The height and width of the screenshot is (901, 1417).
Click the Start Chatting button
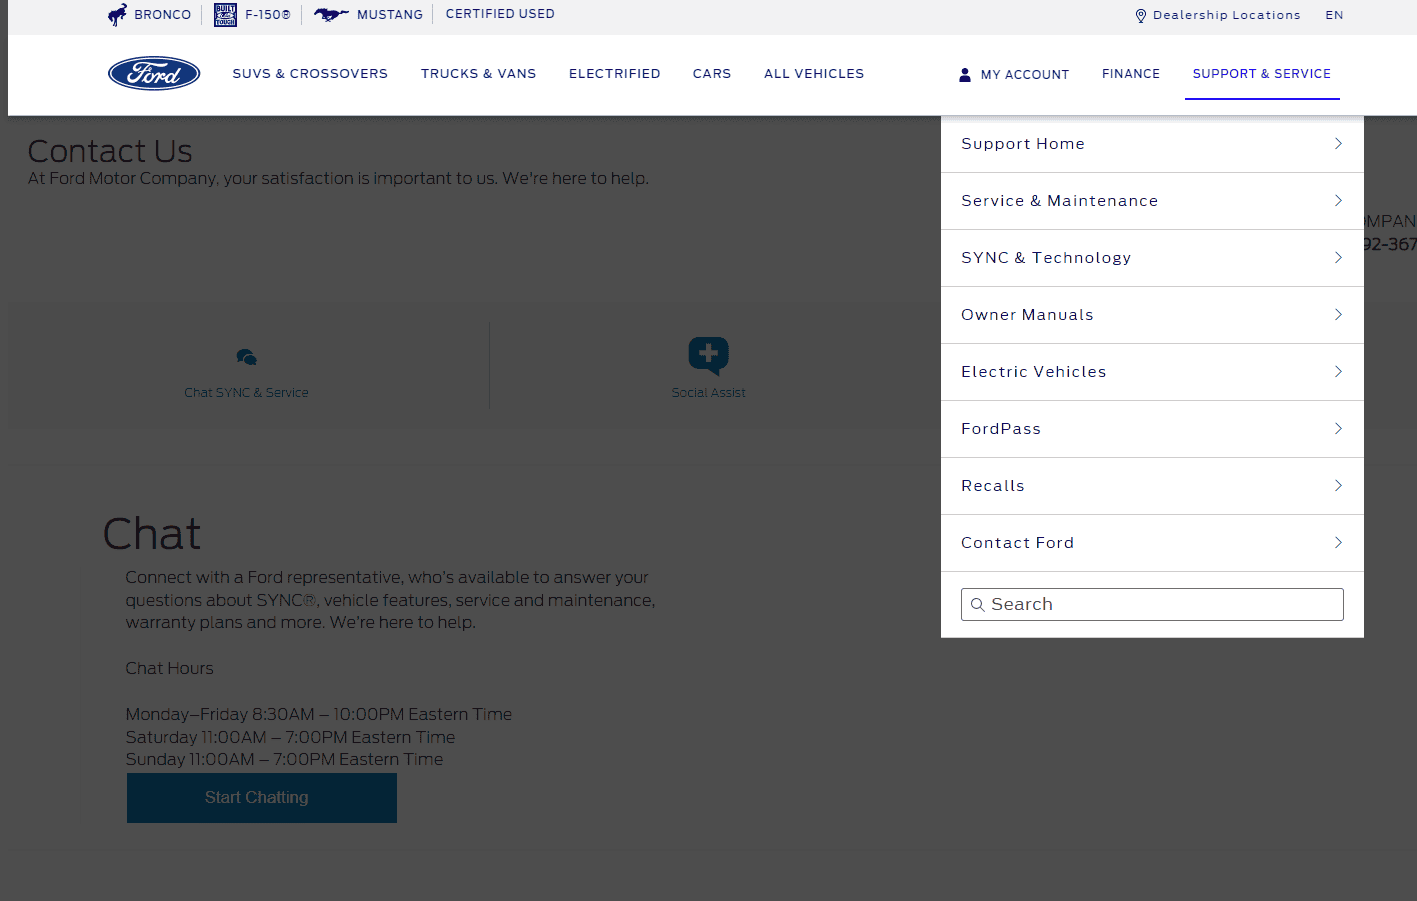point(262,797)
